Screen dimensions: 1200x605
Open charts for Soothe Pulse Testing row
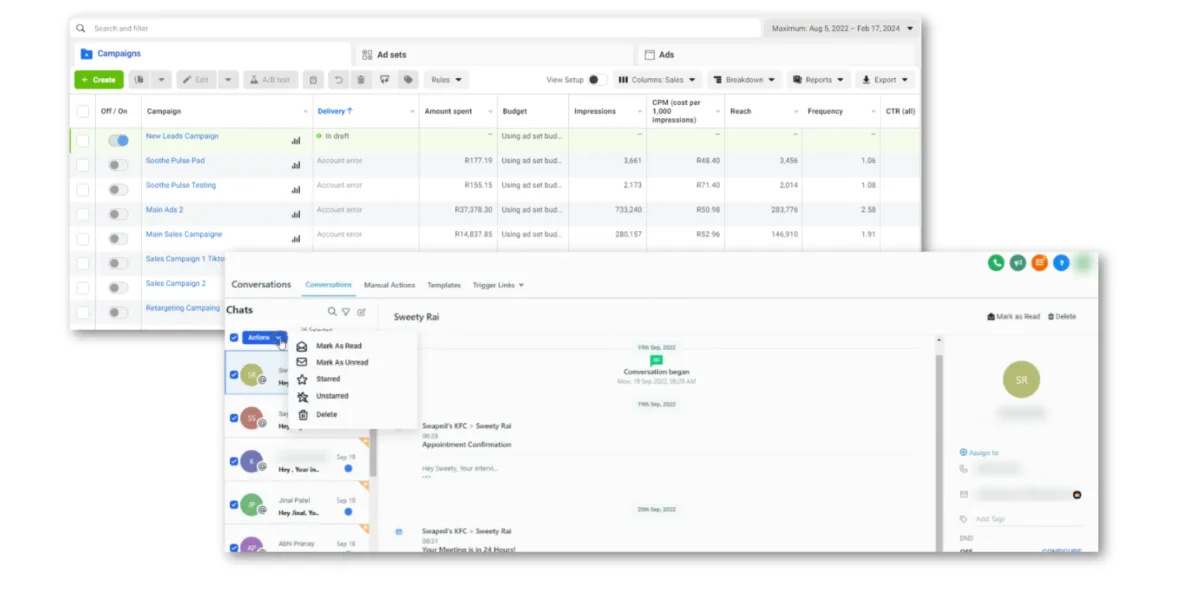(296, 190)
